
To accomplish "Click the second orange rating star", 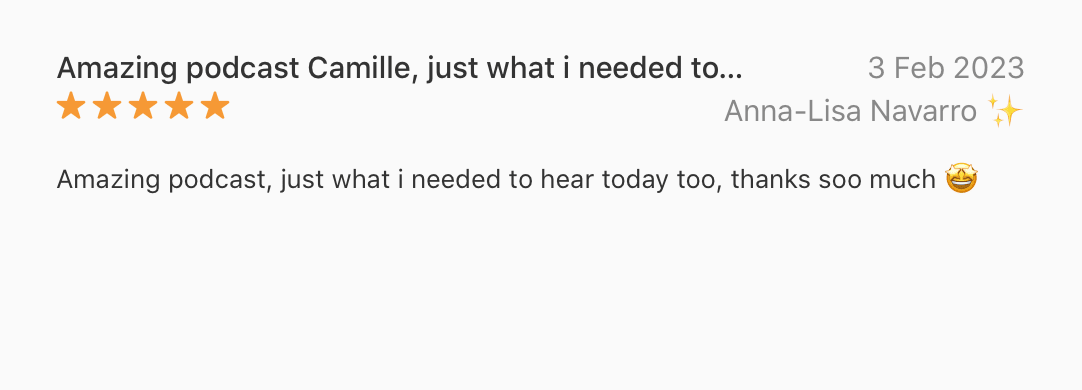I will coord(107,107).
